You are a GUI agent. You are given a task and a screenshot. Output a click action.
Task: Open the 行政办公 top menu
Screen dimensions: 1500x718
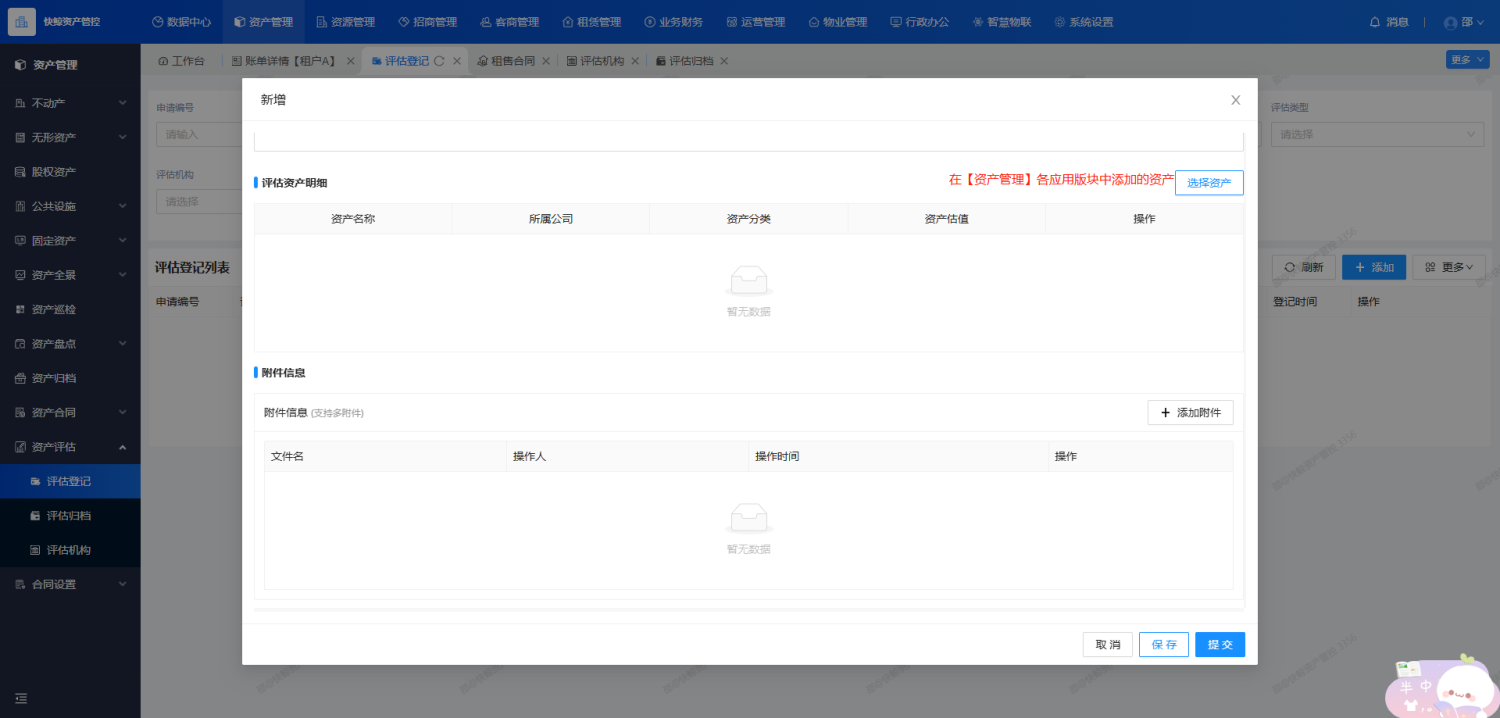[x=919, y=22]
